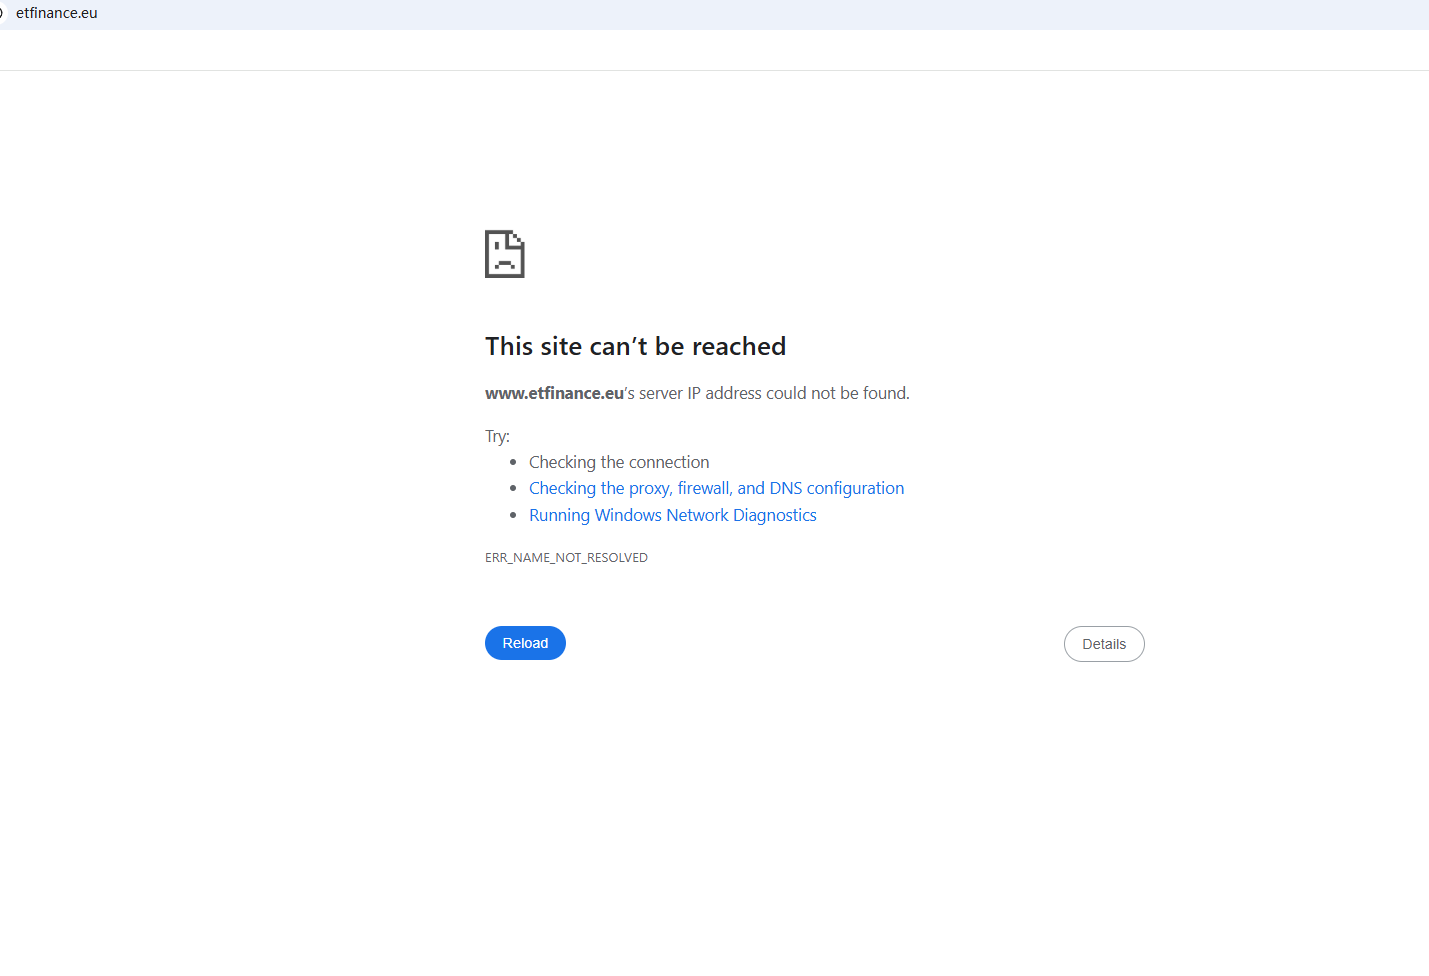Open the Details button

[1104, 644]
